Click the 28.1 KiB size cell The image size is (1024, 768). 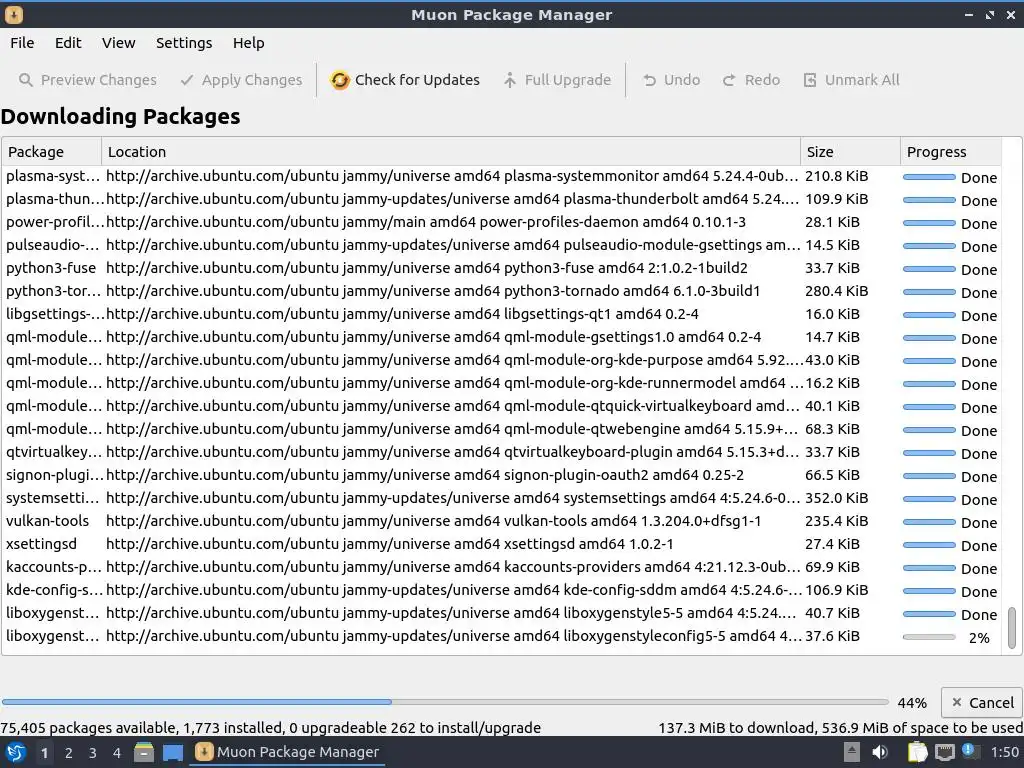(833, 223)
